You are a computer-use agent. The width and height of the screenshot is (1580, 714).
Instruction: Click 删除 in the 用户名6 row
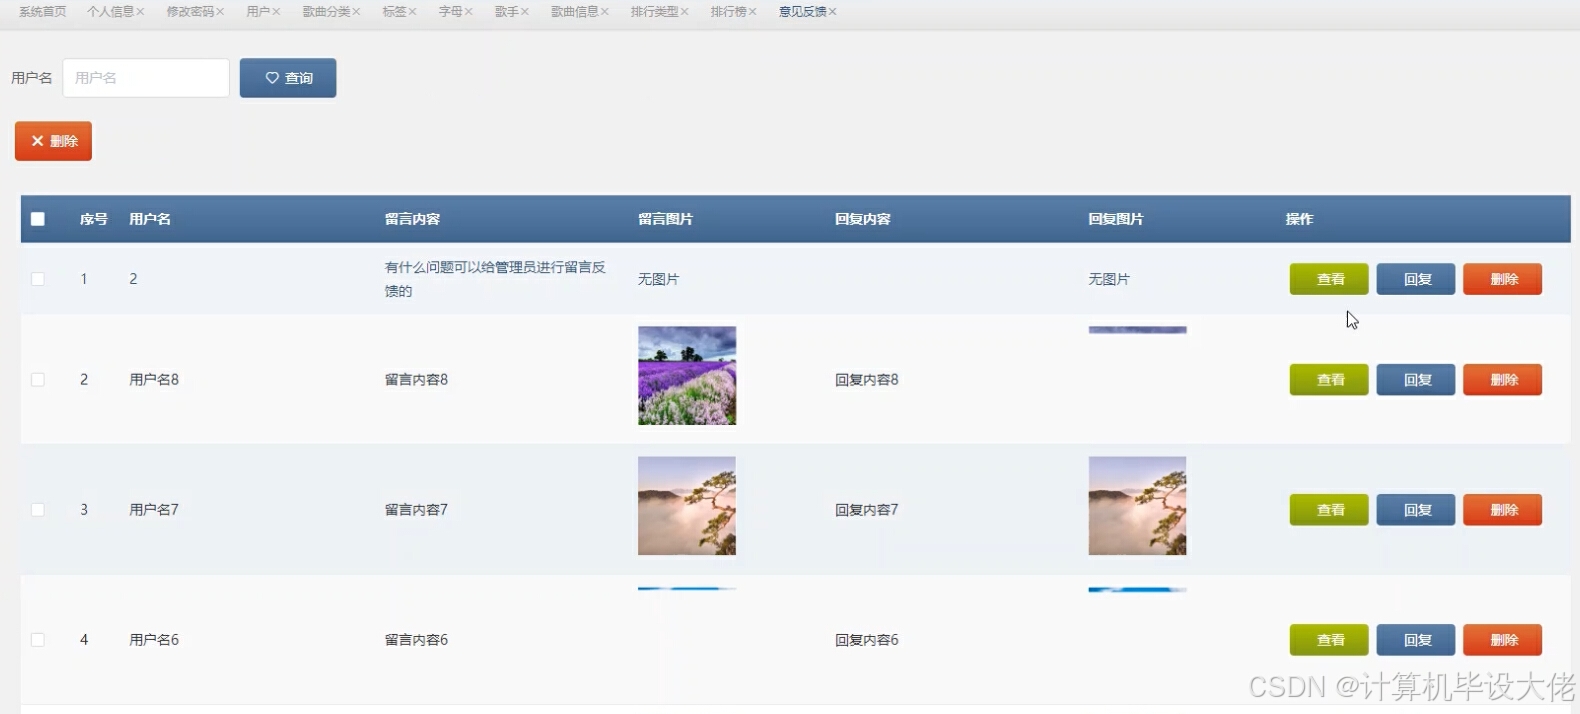coord(1502,640)
